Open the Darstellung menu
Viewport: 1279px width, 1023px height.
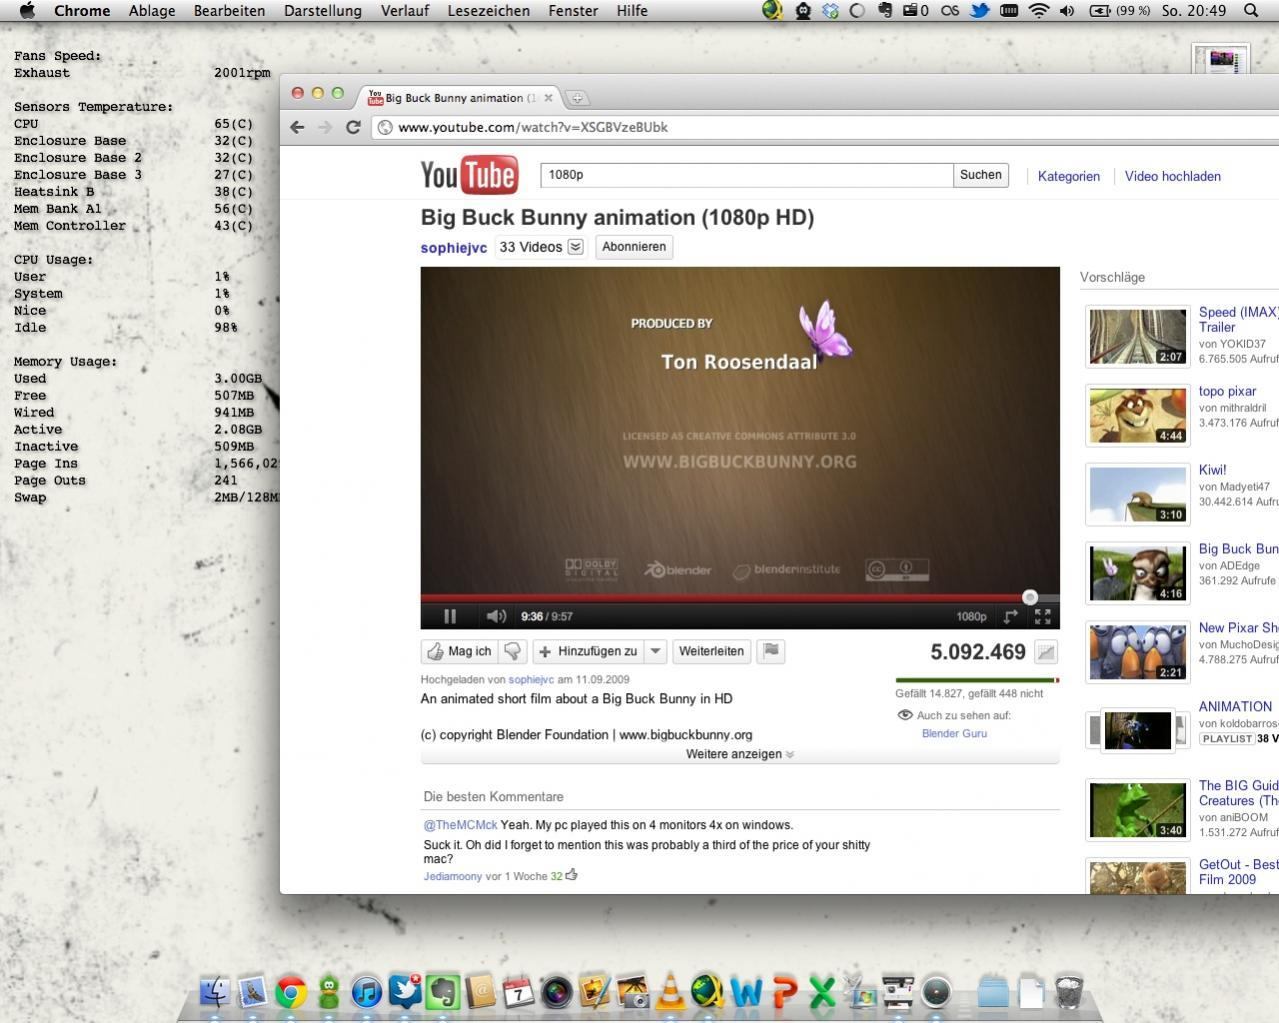coord(323,11)
